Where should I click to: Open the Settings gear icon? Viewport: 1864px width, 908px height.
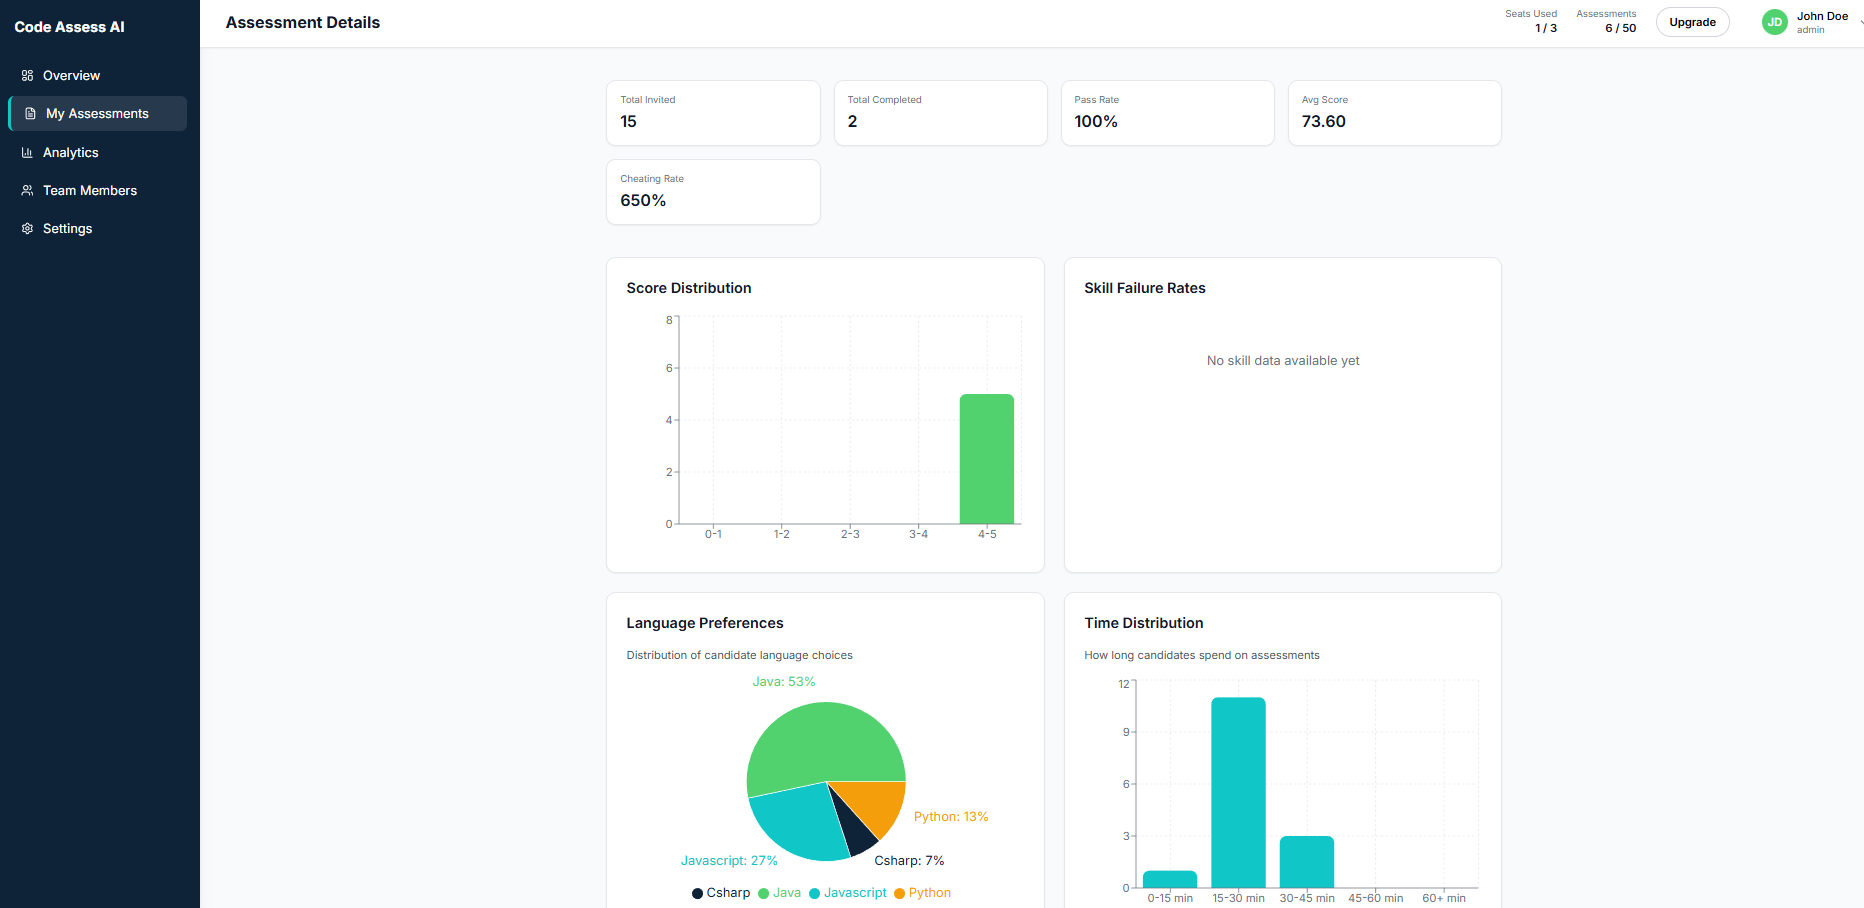click(26, 228)
